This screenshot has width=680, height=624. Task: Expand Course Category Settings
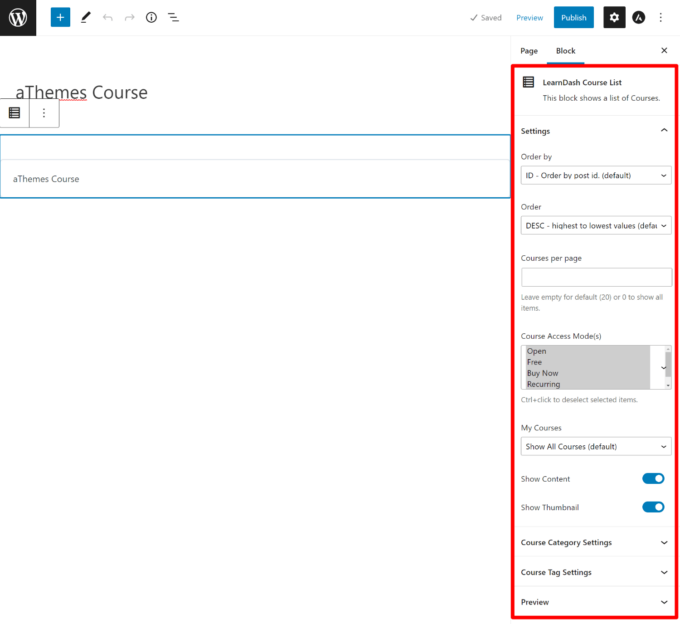pyautogui.click(x=594, y=542)
